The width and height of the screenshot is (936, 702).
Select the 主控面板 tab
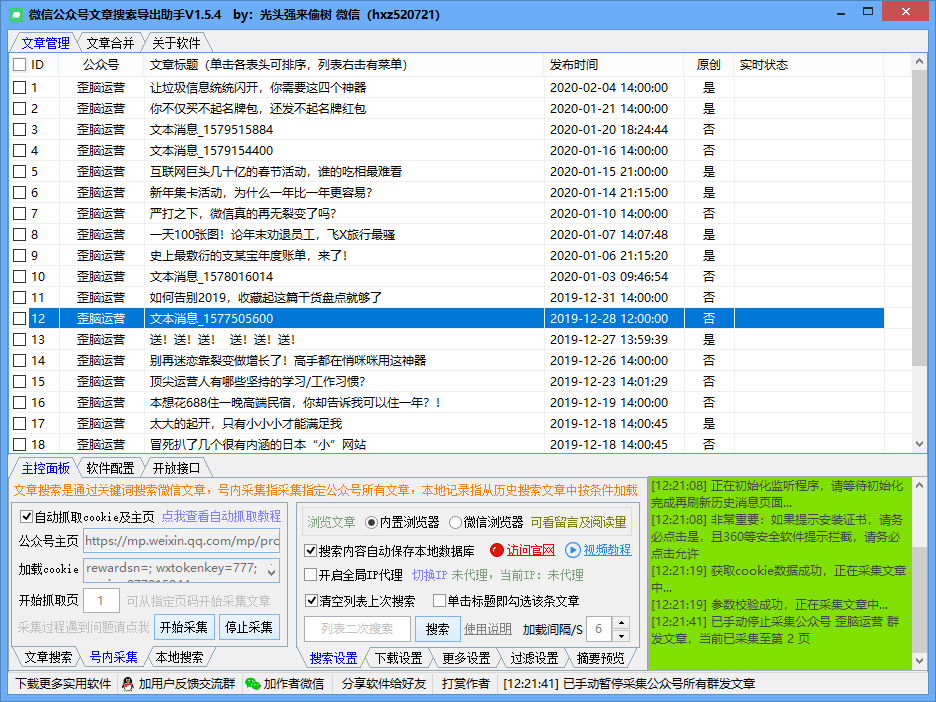[45, 468]
